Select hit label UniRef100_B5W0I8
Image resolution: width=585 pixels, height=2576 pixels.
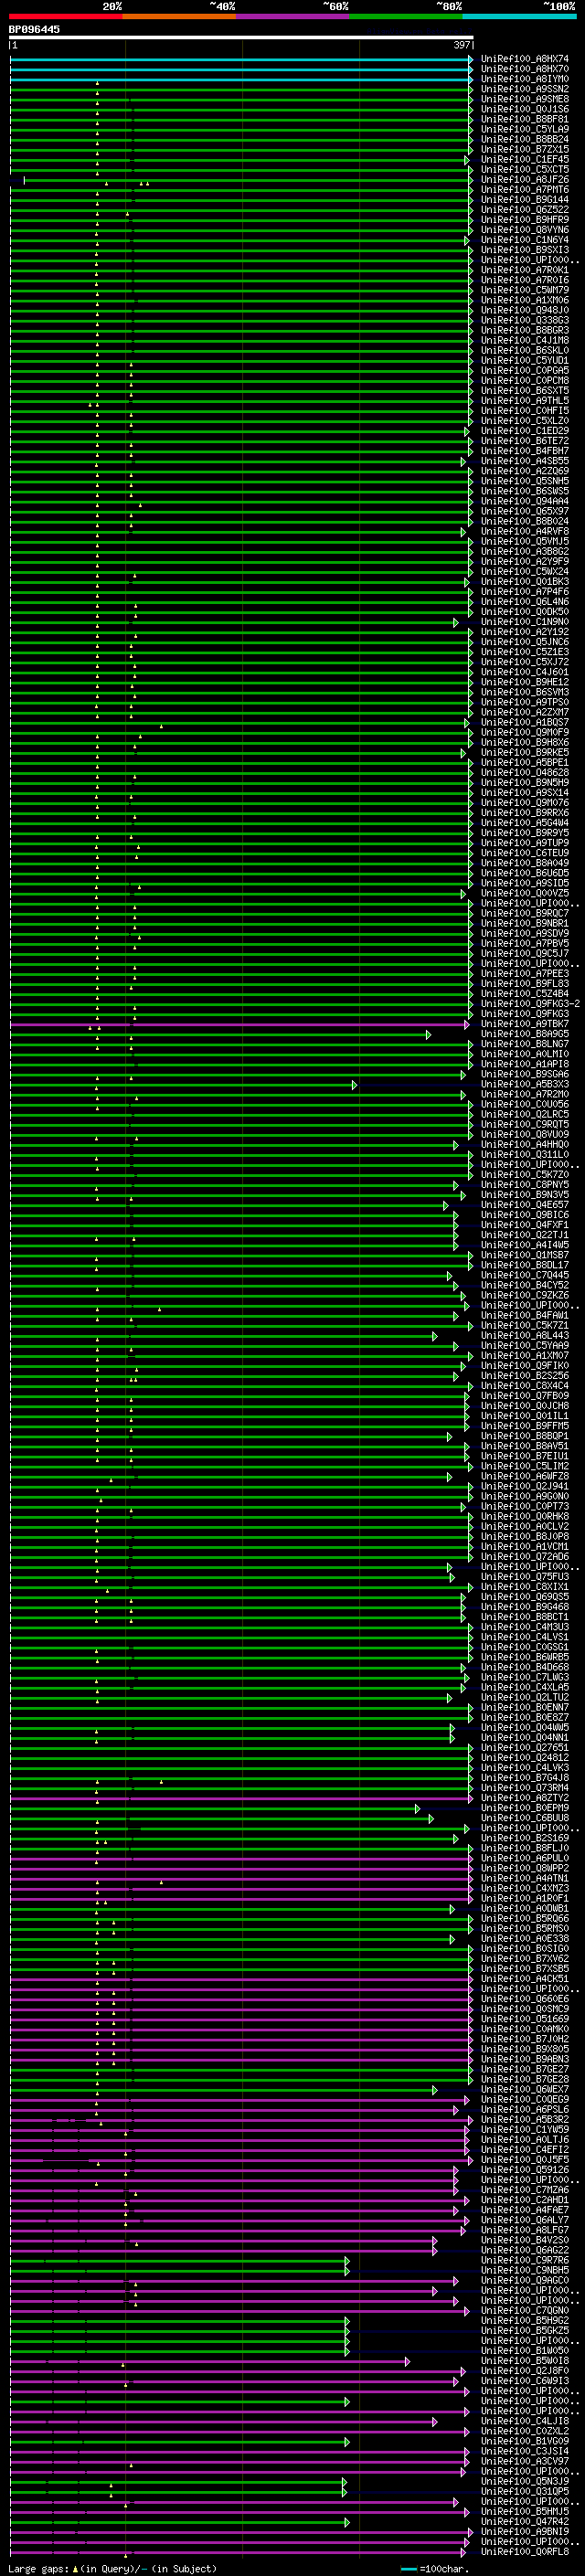(x=524, y=2361)
